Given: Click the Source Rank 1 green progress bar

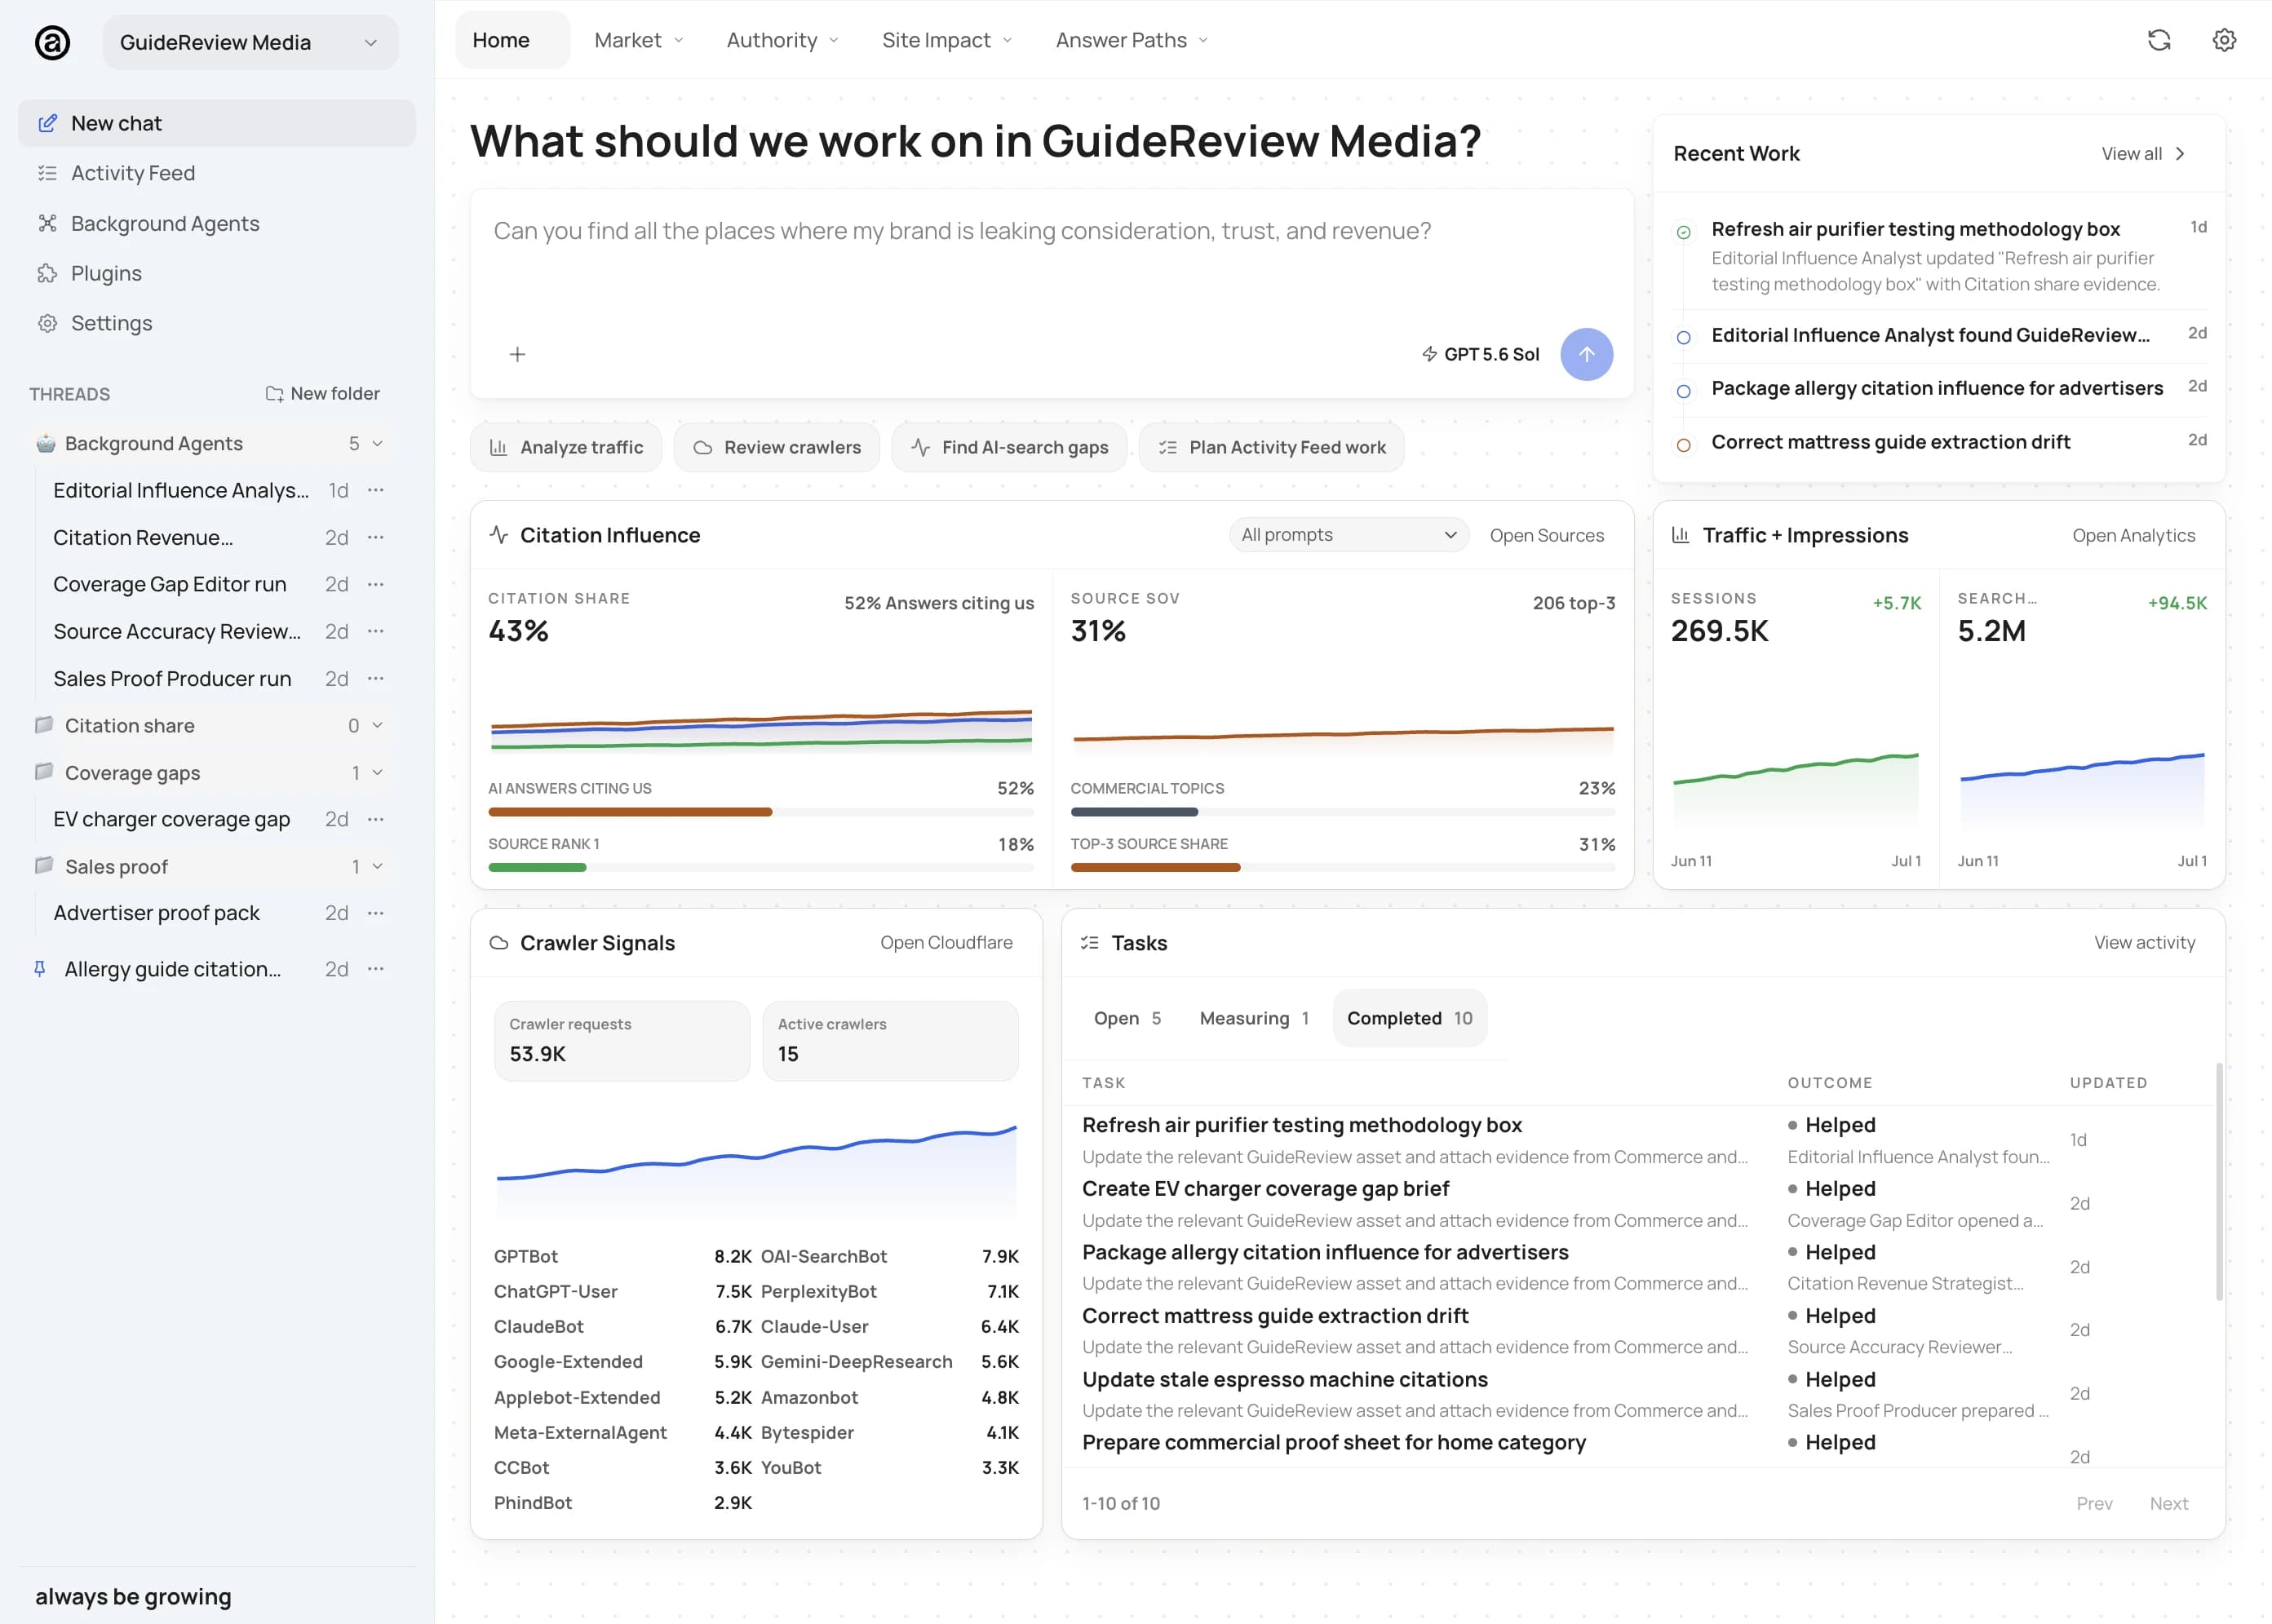Looking at the screenshot, I should 537,868.
